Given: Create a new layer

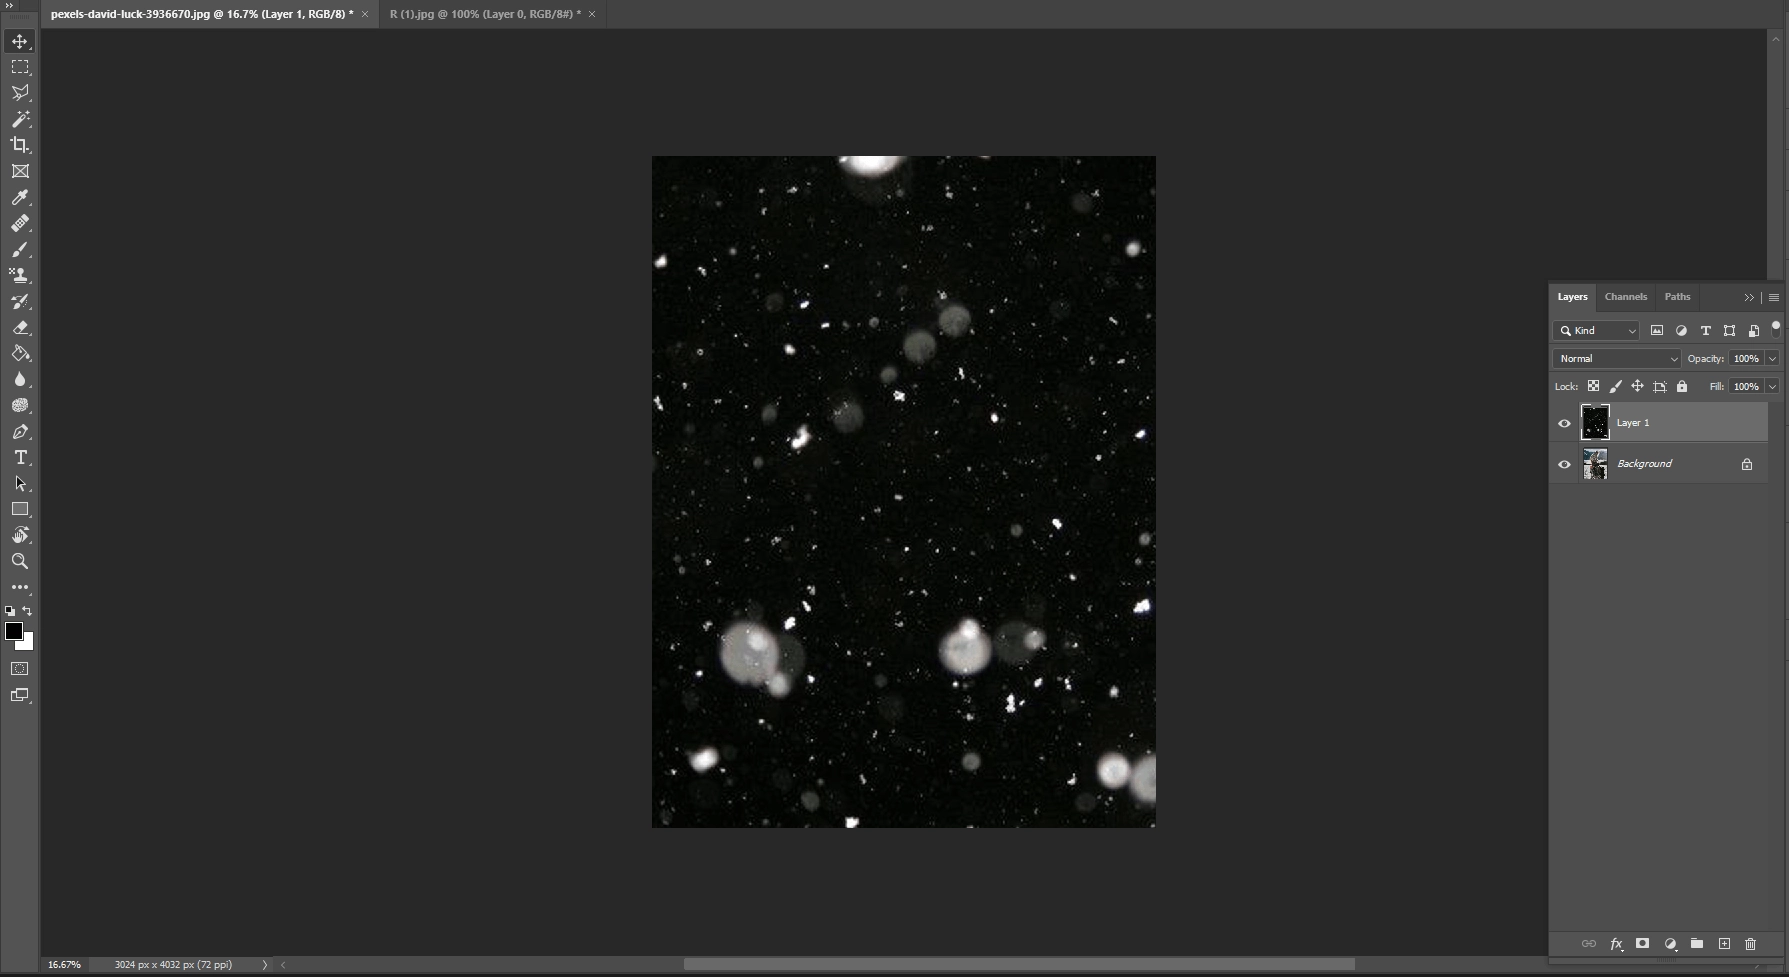Looking at the screenshot, I should click(x=1724, y=943).
